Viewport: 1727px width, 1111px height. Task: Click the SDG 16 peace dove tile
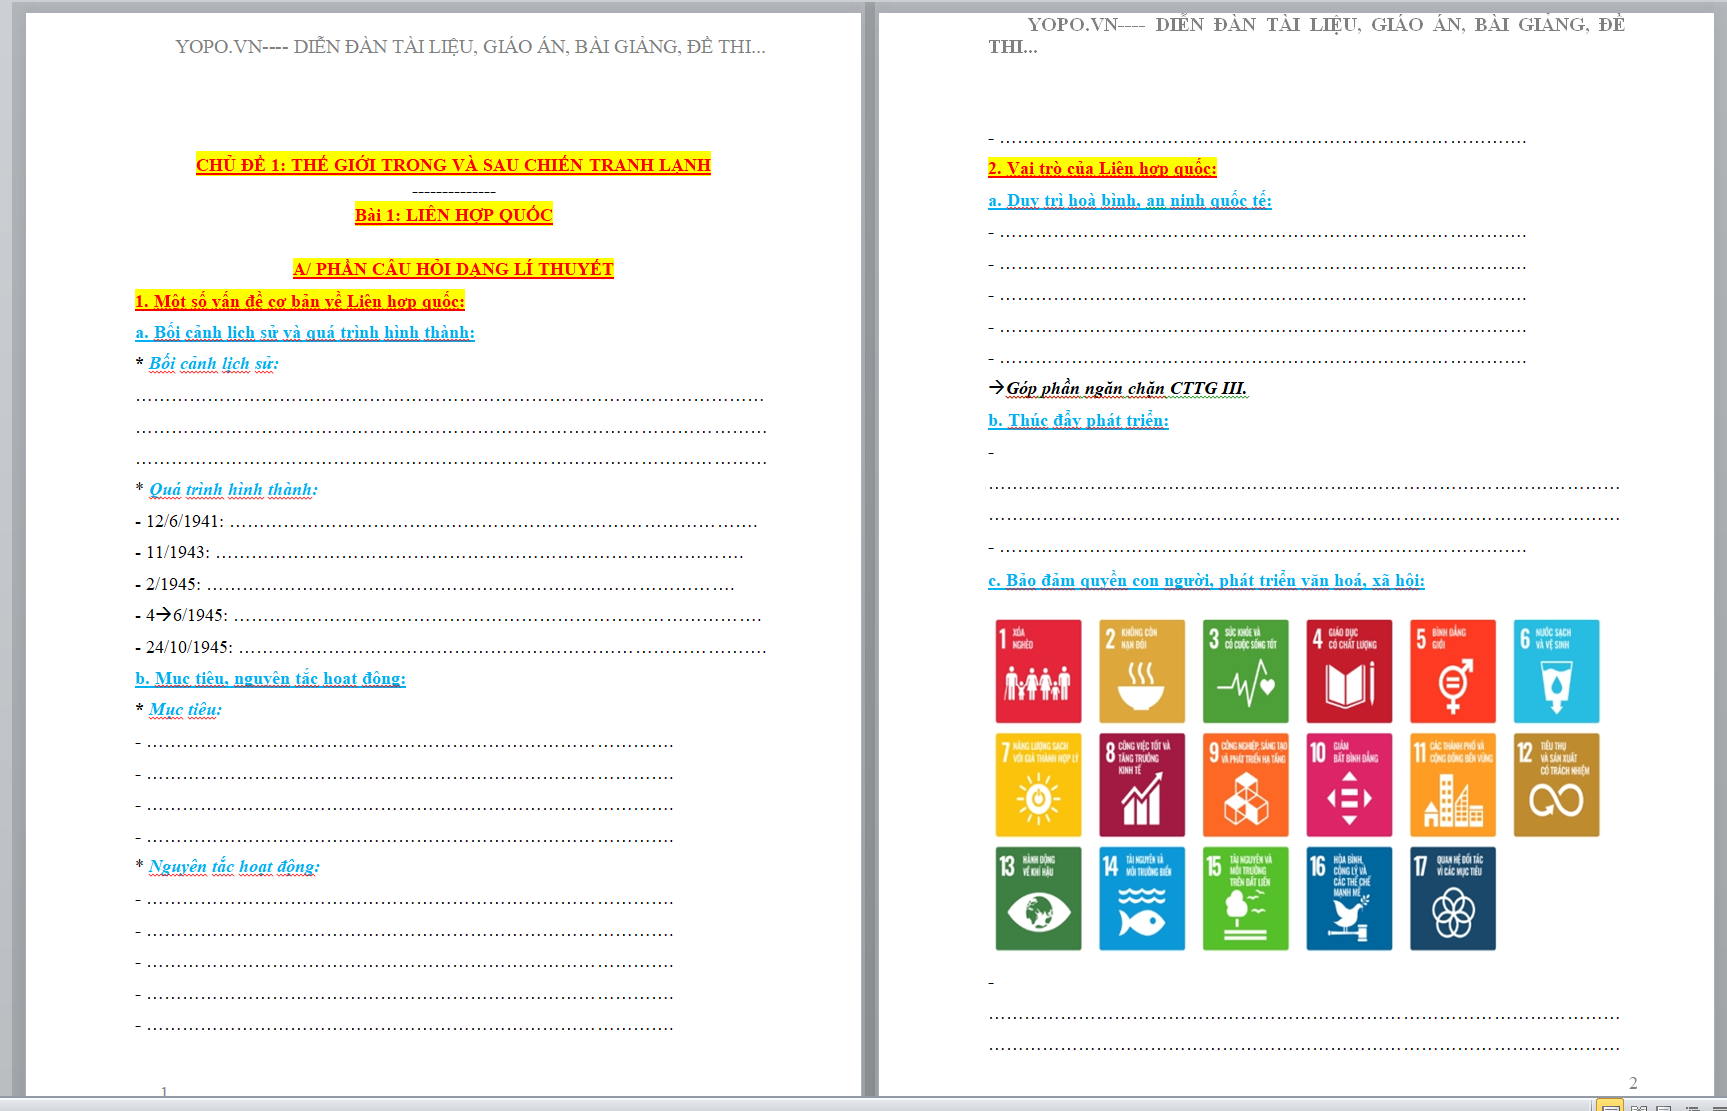(1349, 899)
